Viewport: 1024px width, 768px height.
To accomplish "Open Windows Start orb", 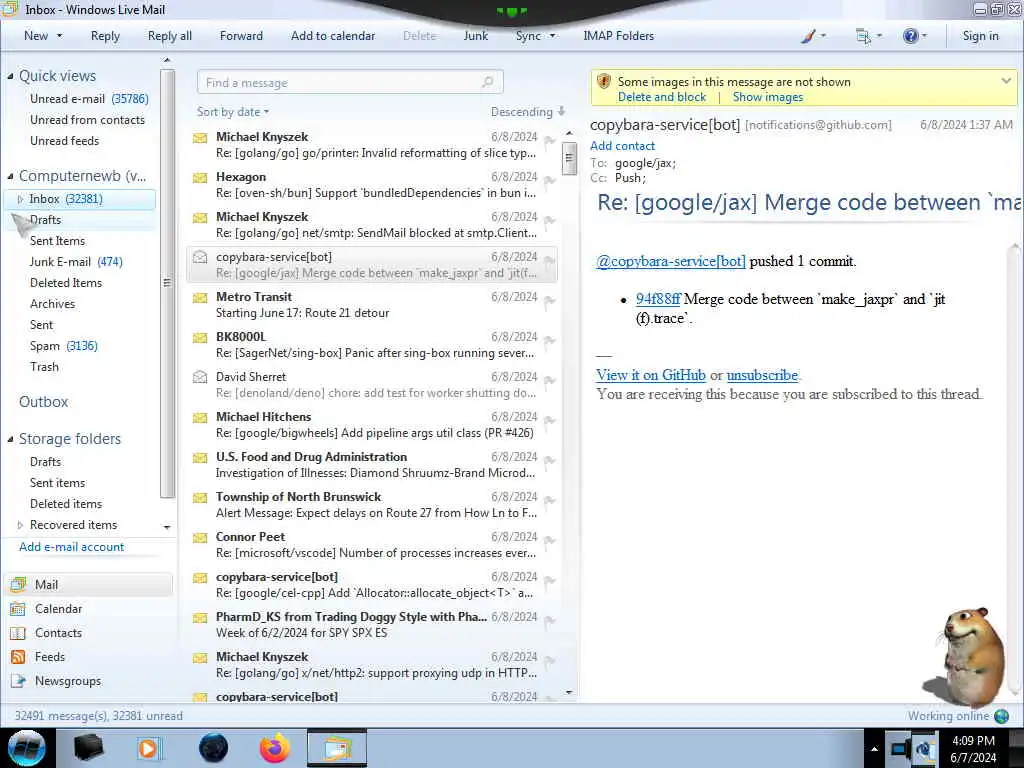I will (x=27, y=748).
